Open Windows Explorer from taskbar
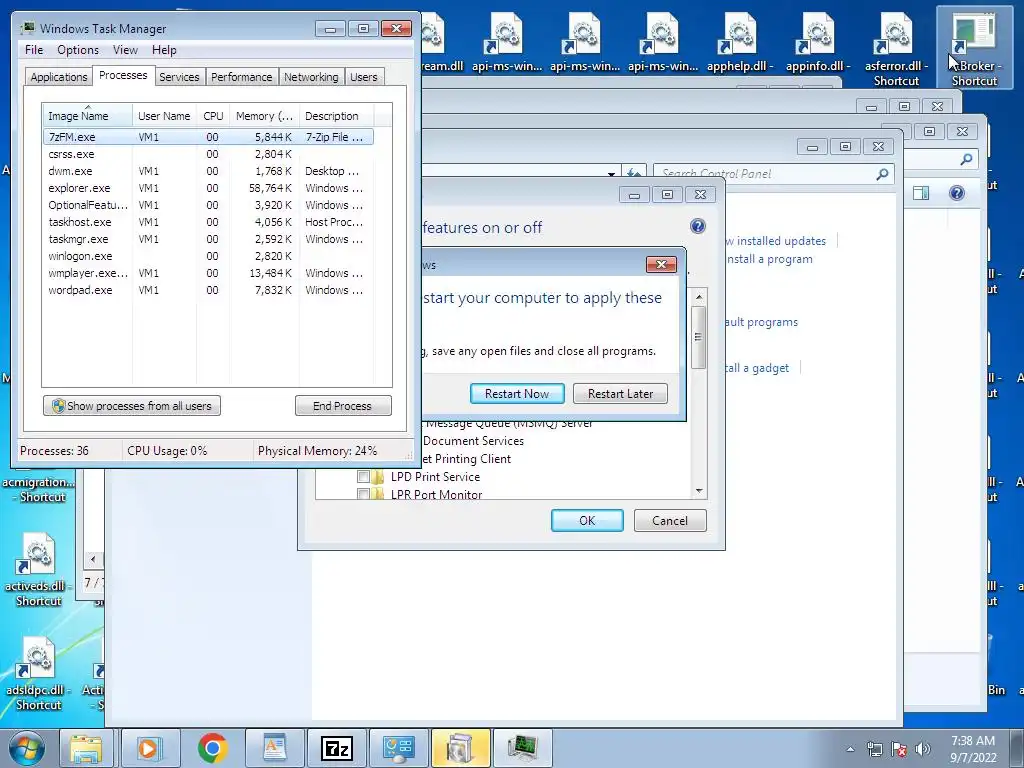The width and height of the screenshot is (1024, 768). (x=86, y=748)
